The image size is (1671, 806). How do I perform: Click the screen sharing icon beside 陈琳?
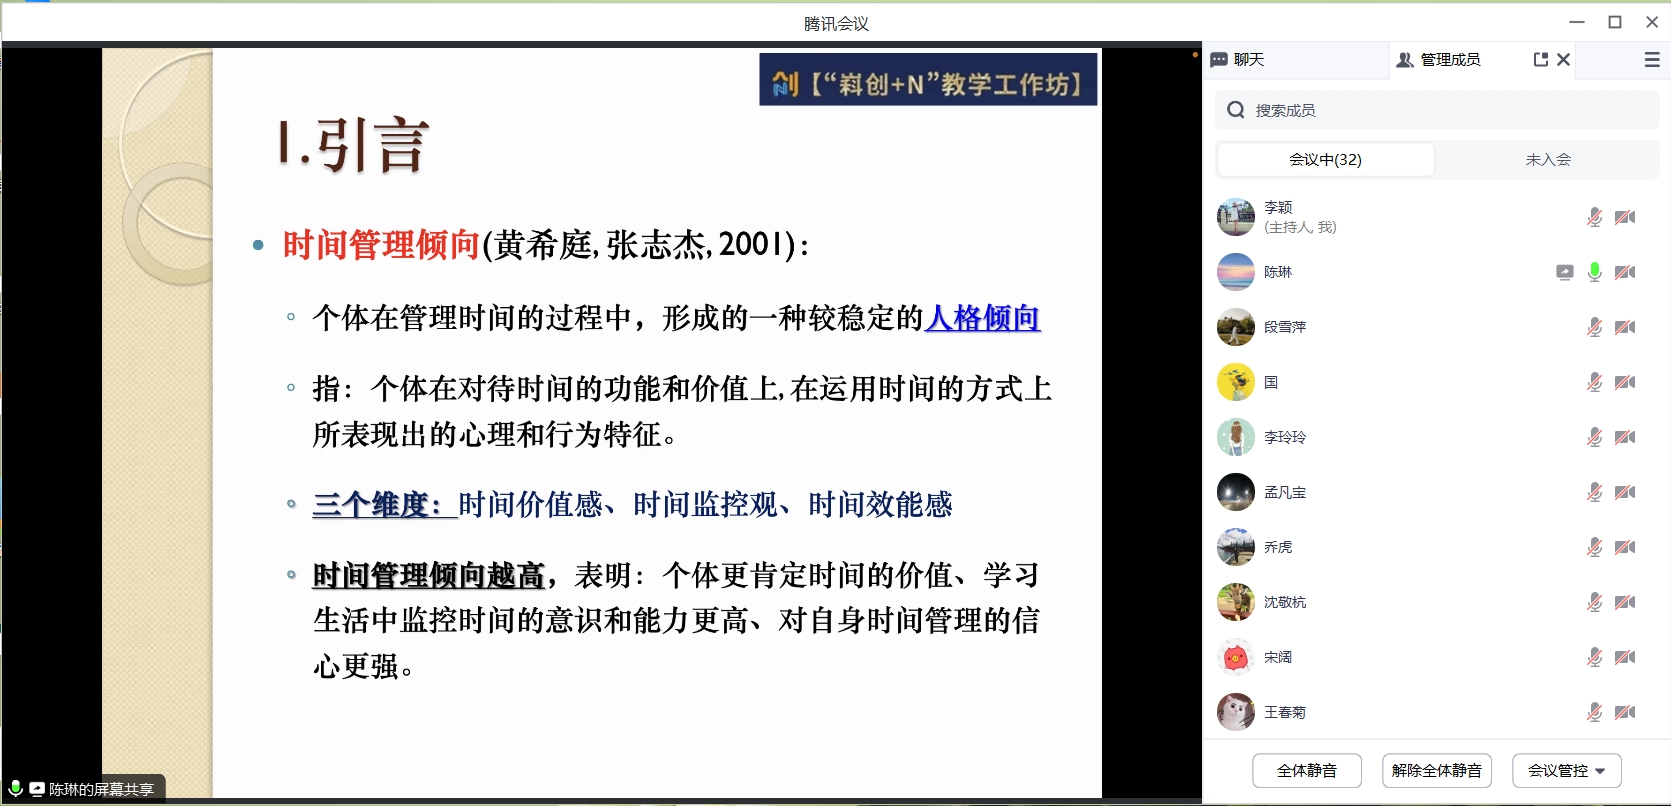tap(1565, 272)
